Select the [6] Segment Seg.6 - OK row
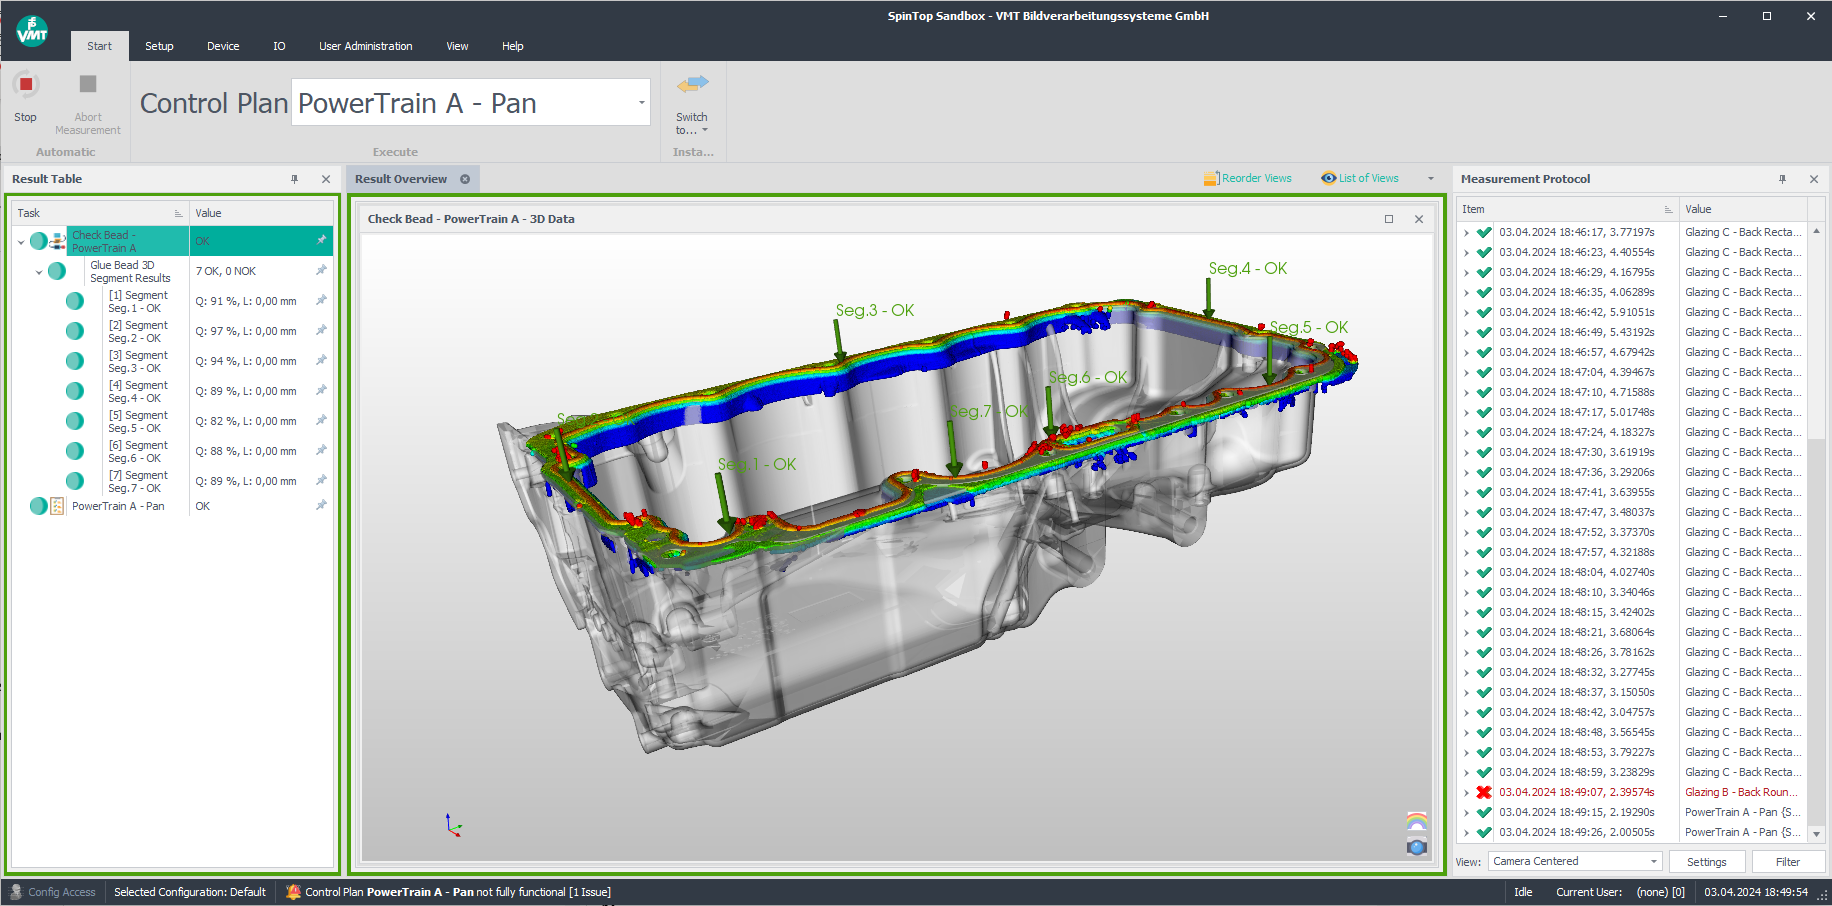Viewport: 1832px width, 906px height. click(171, 451)
